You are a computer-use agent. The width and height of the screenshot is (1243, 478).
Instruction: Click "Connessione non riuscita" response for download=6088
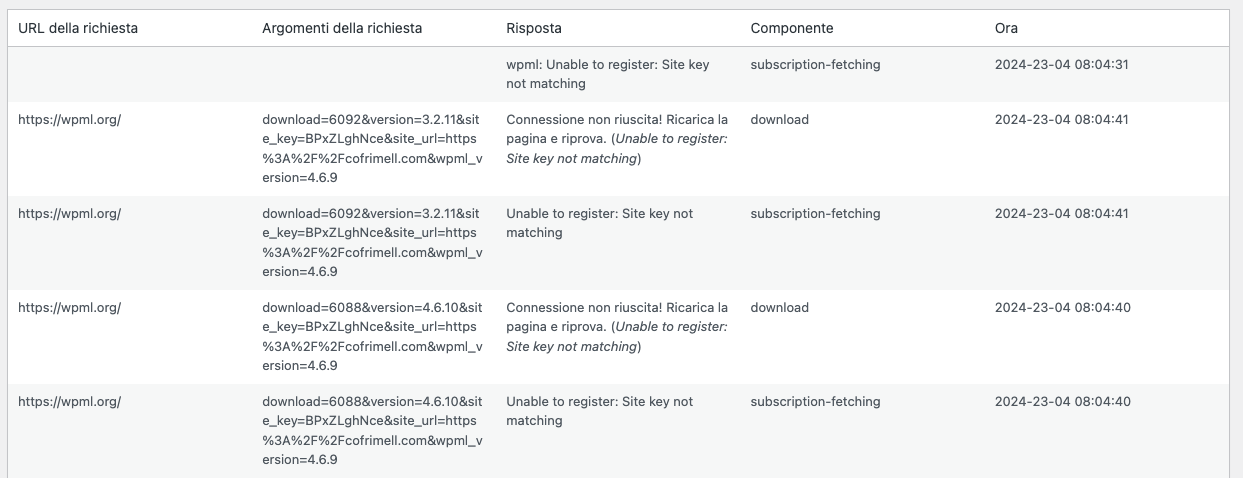(617, 327)
